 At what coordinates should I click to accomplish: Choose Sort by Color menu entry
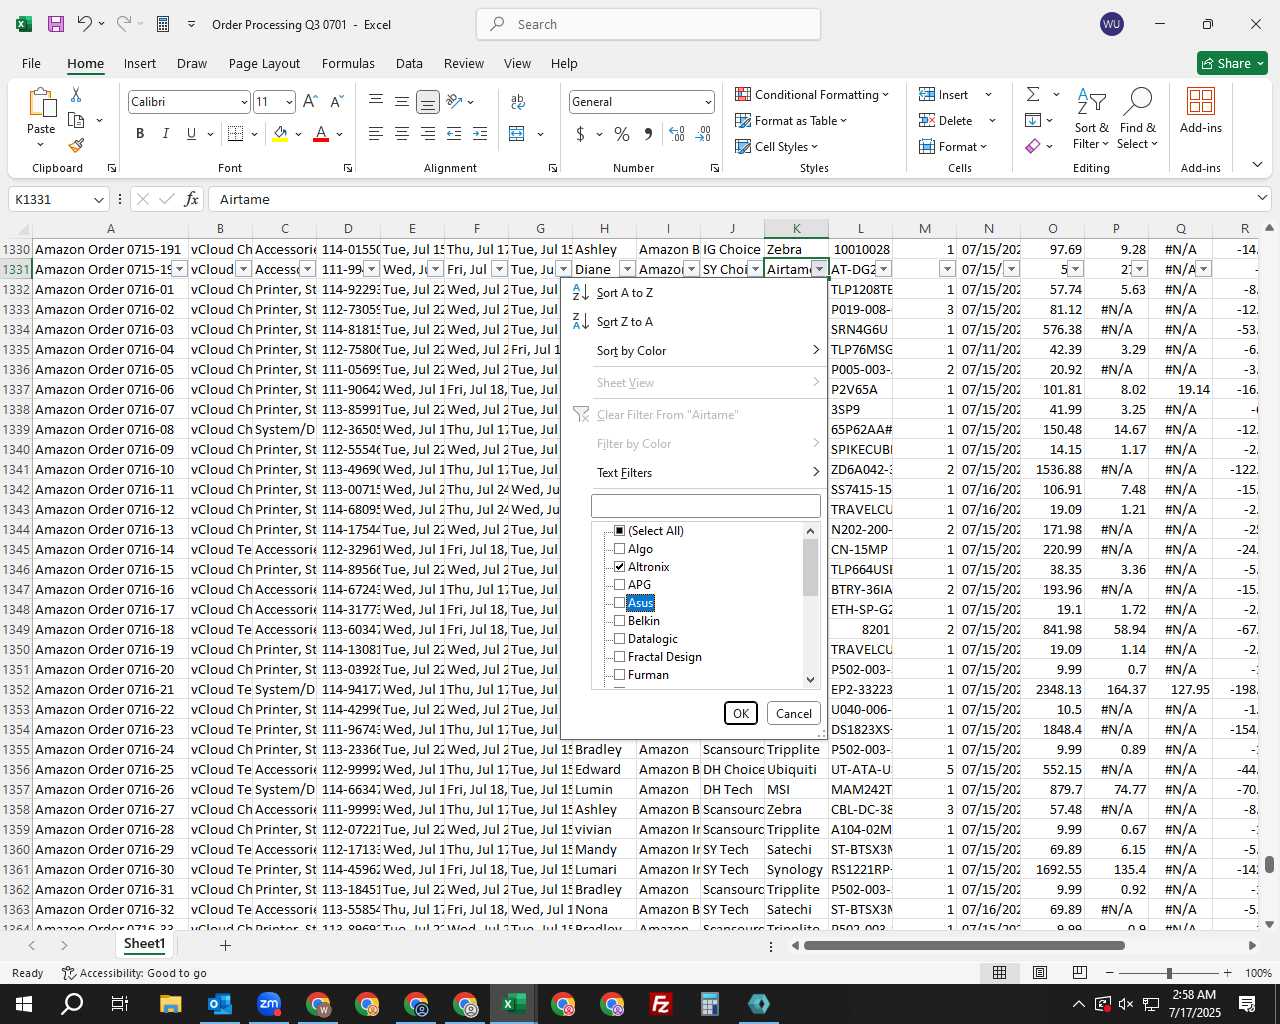696,351
